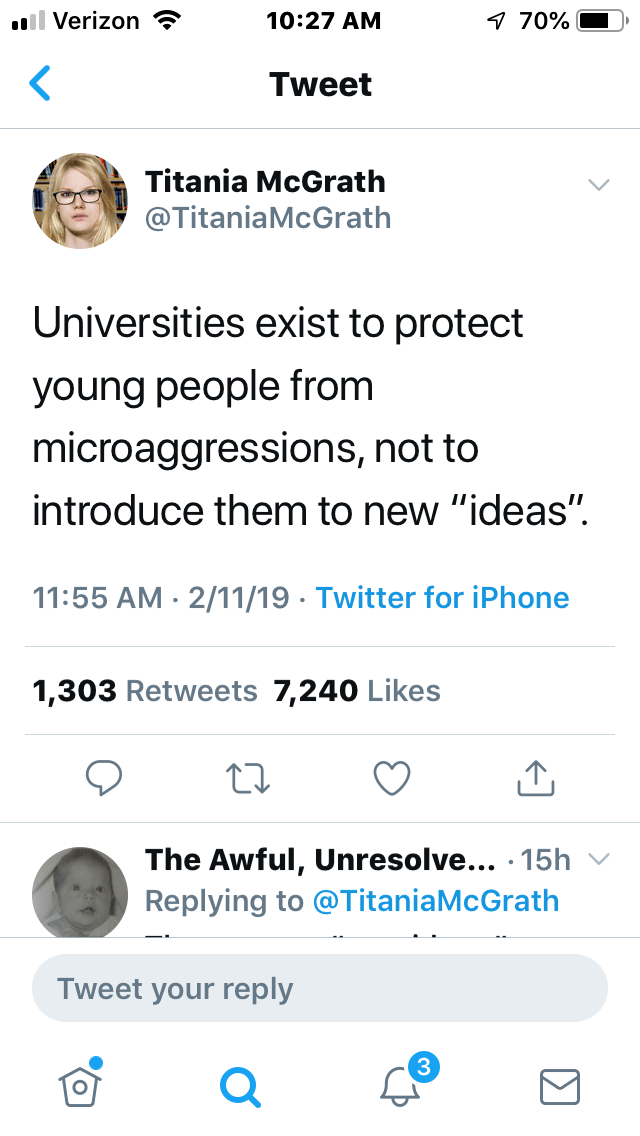Tap the battery indicator in status bar
Screen dimensions: 640x1136
[598, 21]
